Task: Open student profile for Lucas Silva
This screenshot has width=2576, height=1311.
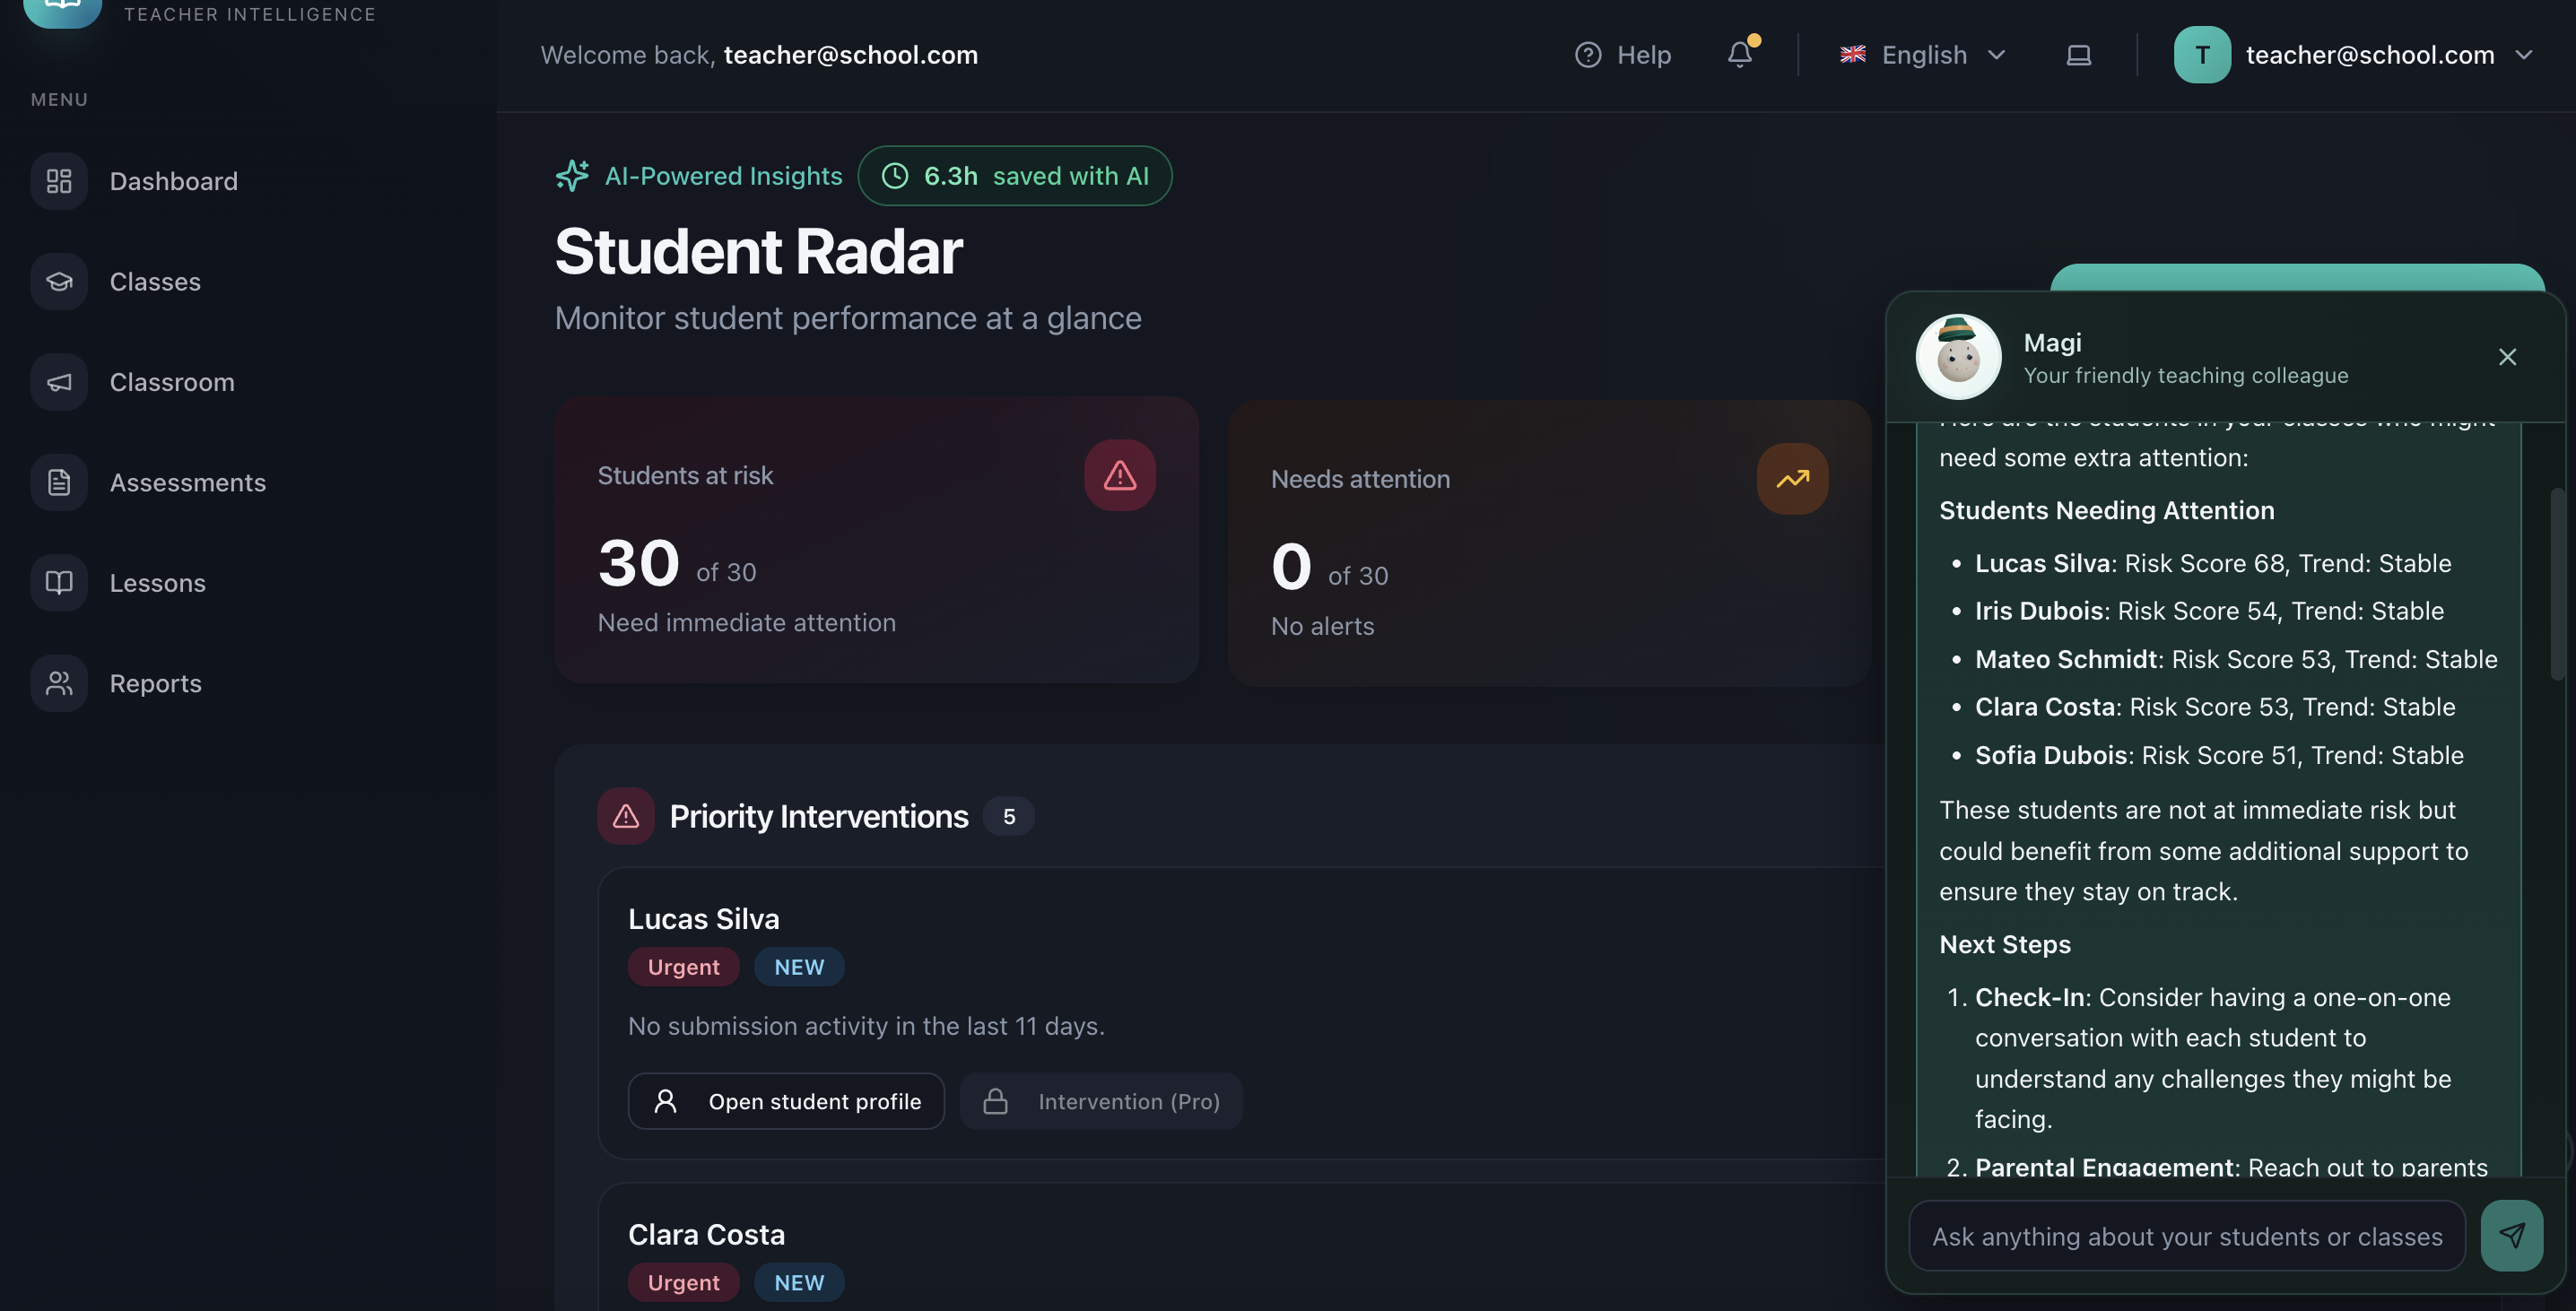Action: (x=786, y=1101)
